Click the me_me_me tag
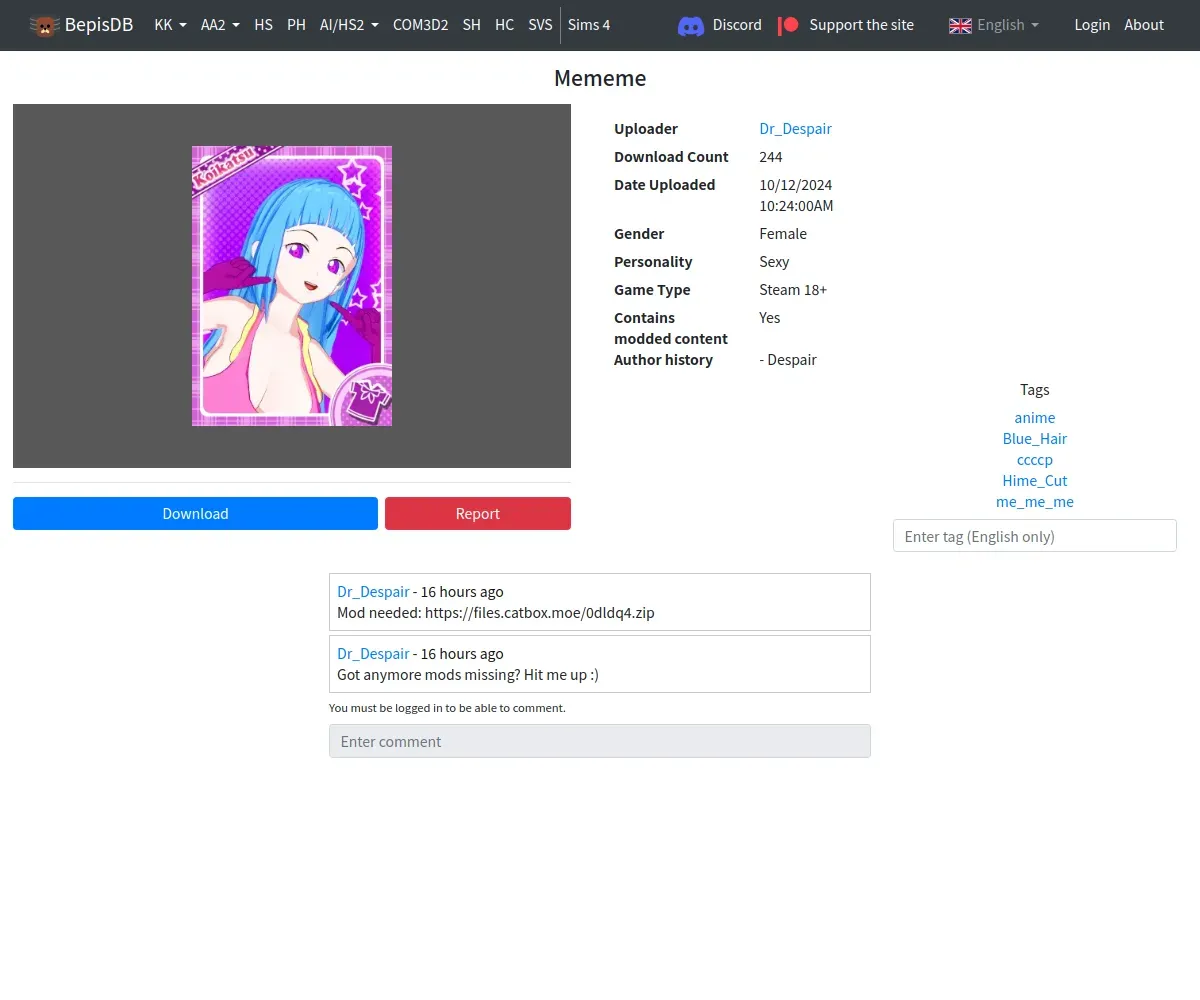Screen dimensions: 1200x1000 1035,502
